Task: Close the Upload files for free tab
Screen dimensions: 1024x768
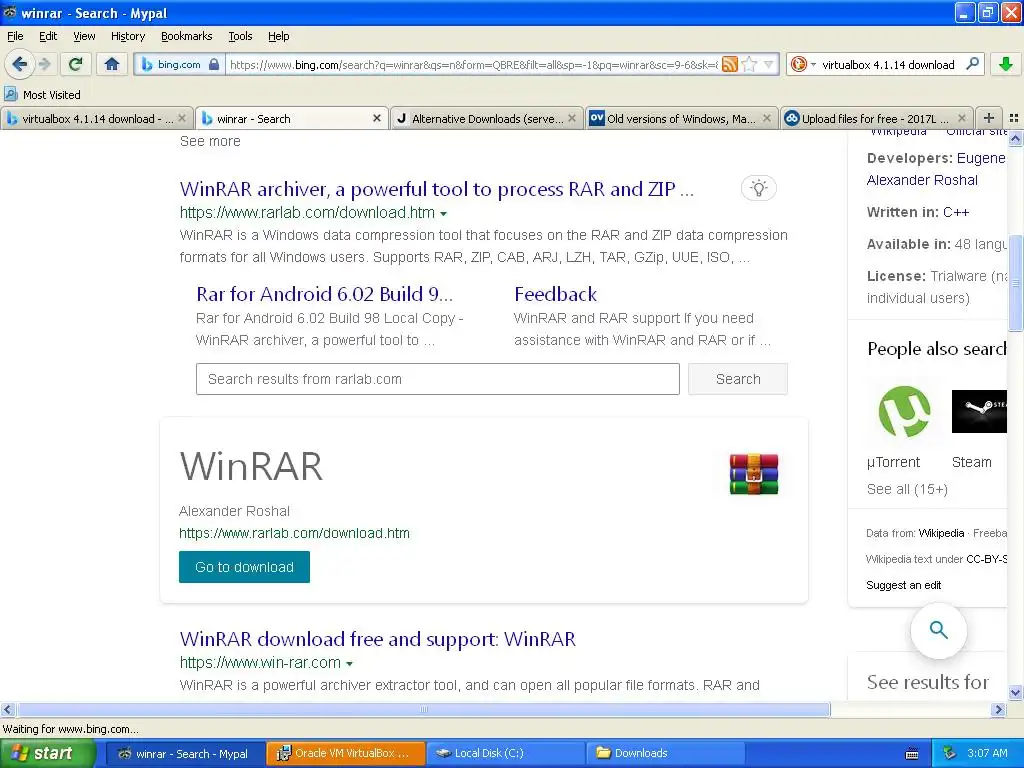Action: pyautogui.click(x=962, y=118)
